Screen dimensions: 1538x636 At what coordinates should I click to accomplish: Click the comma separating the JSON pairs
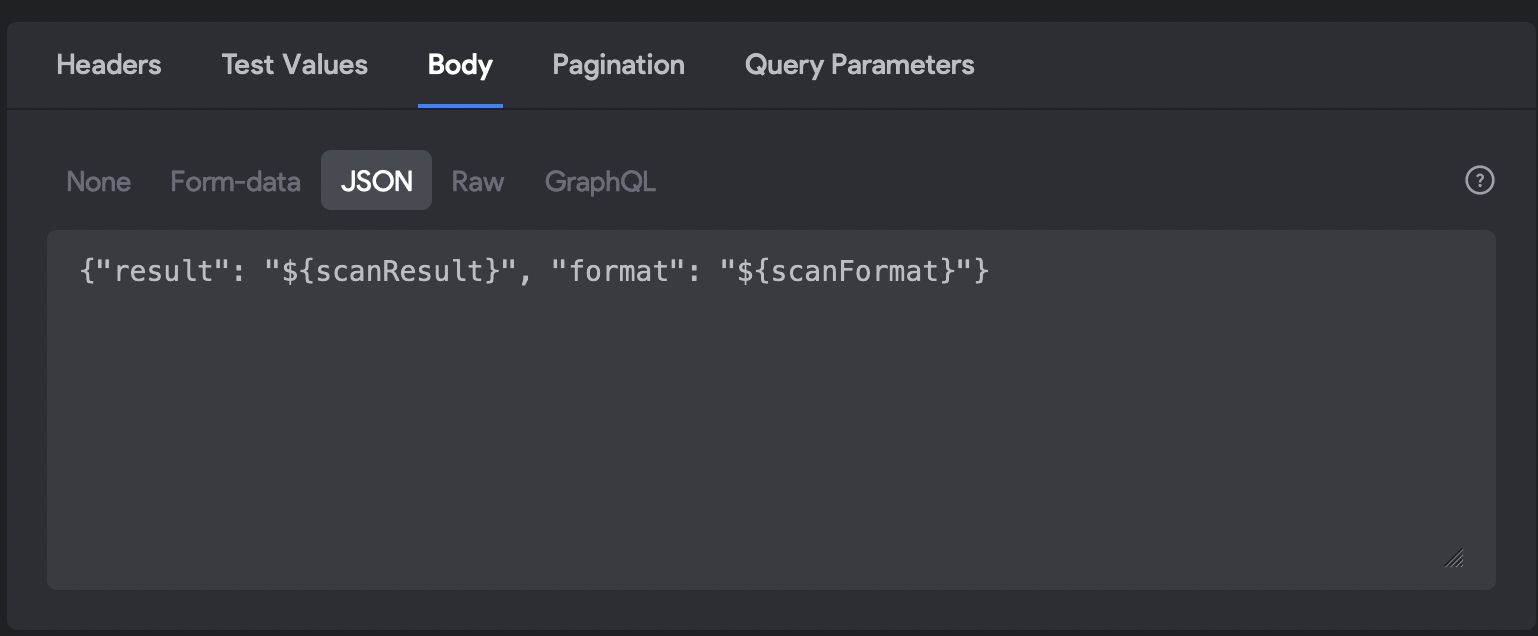point(524,273)
